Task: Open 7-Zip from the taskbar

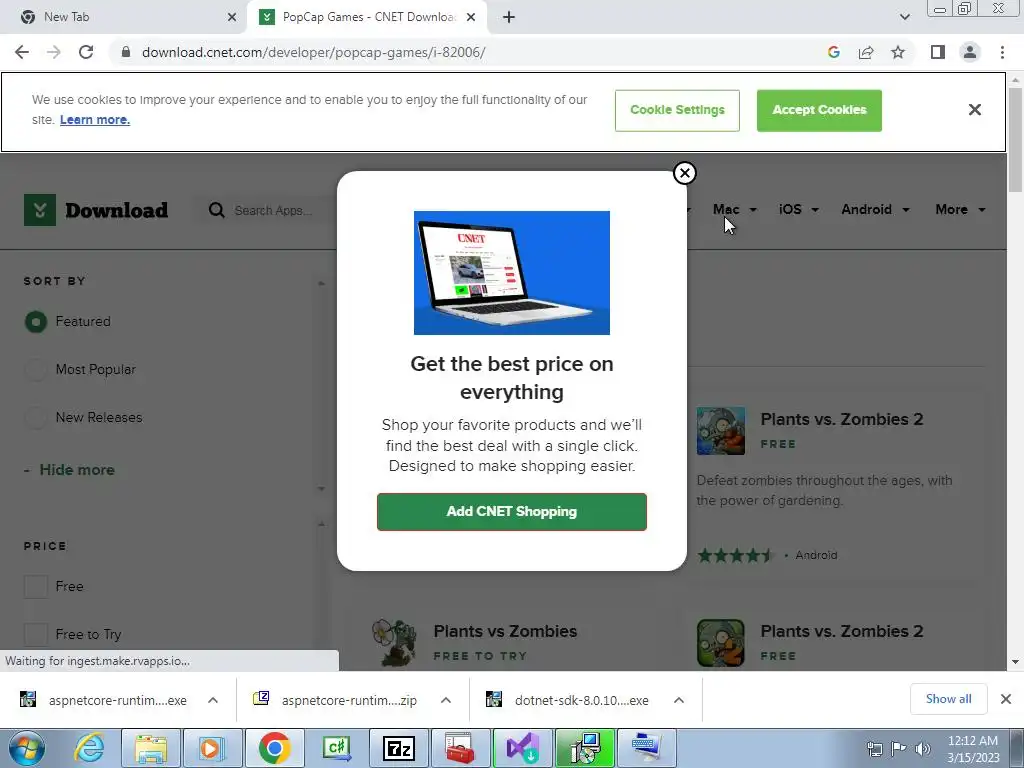Action: (399, 748)
